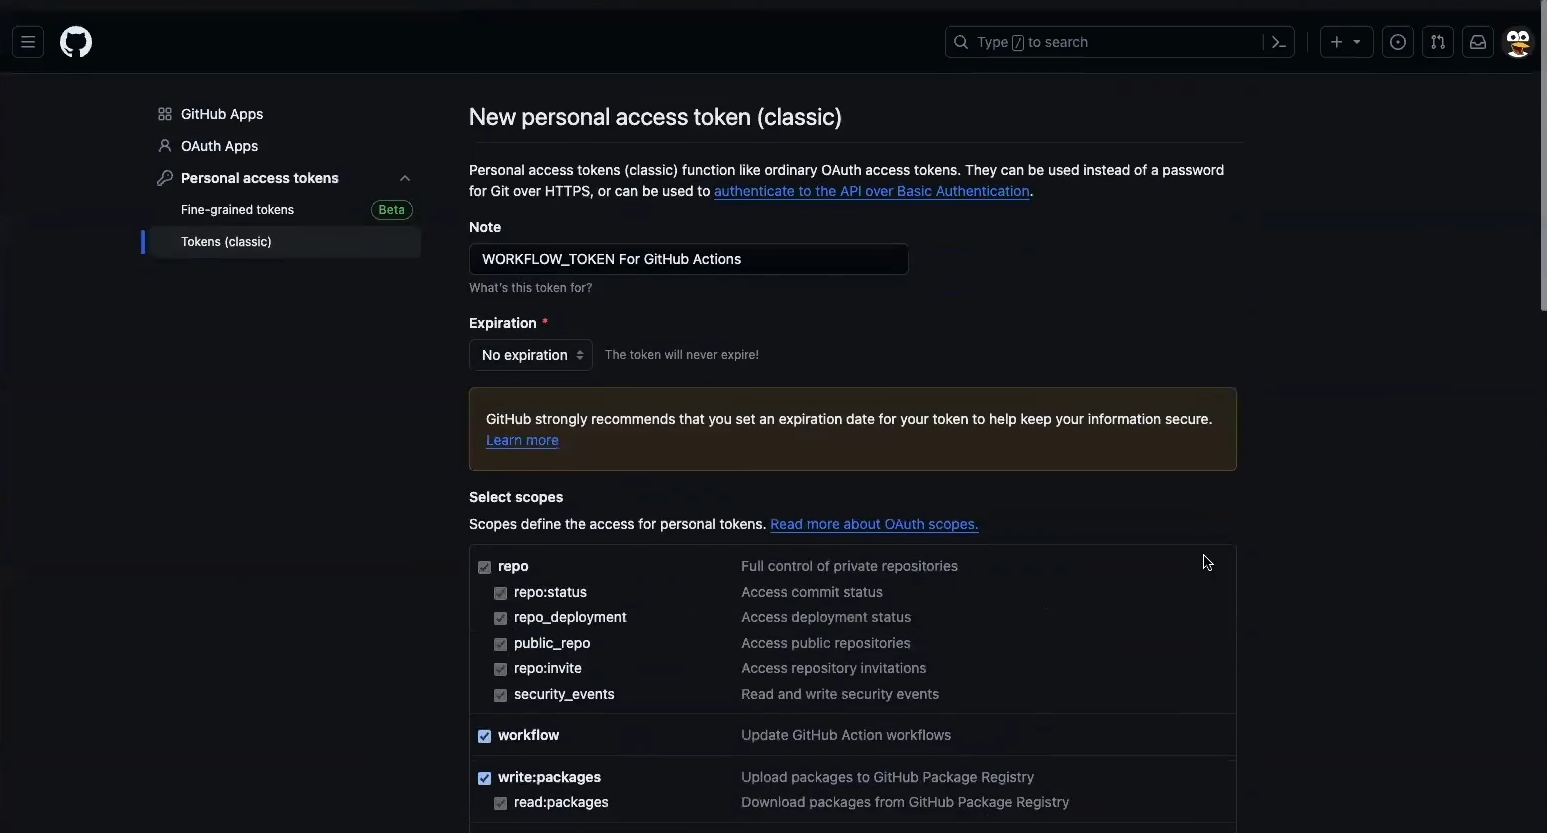Click the Learn more link
The image size is (1547, 833).
pos(522,440)
